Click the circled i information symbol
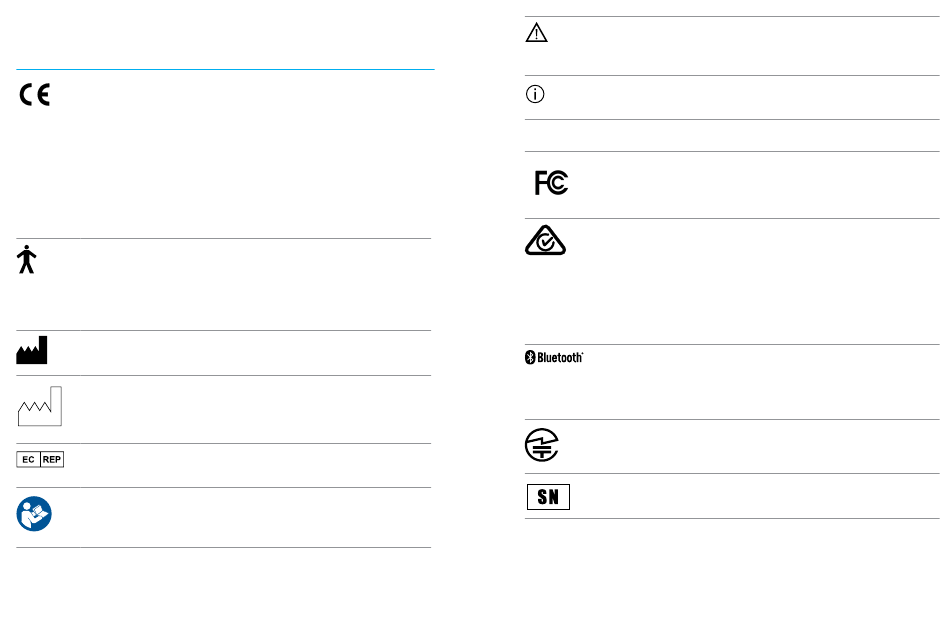 tap(535, 94)
